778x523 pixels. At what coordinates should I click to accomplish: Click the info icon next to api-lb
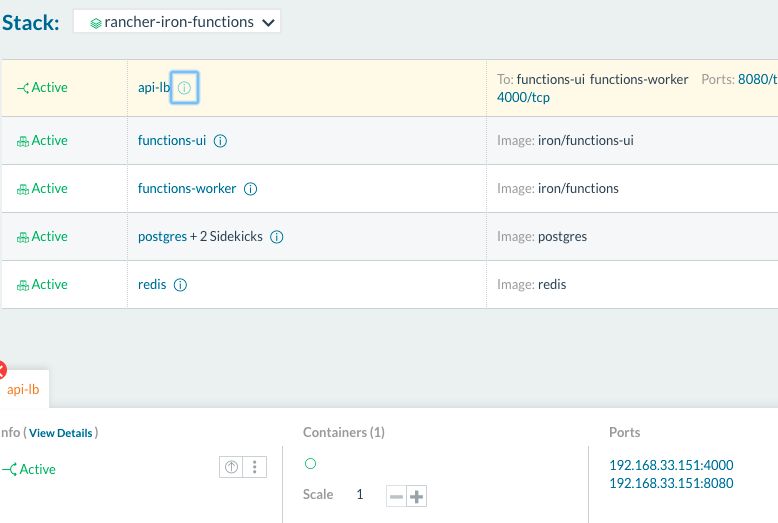pos(184,88)
